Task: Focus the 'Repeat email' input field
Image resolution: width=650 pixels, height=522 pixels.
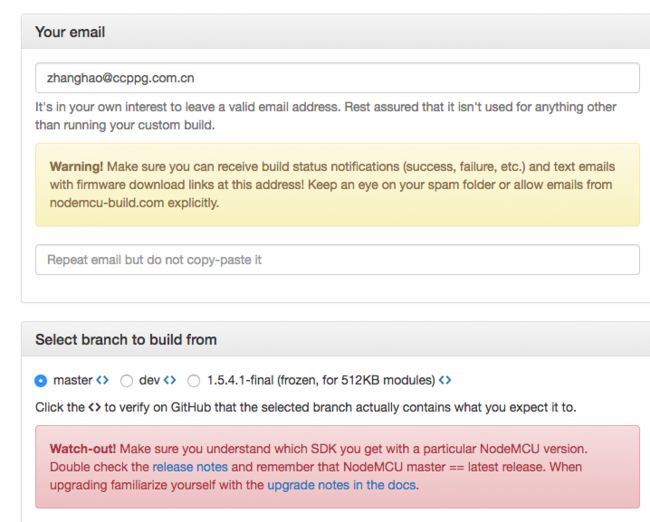Action: [x=337, y=260]
